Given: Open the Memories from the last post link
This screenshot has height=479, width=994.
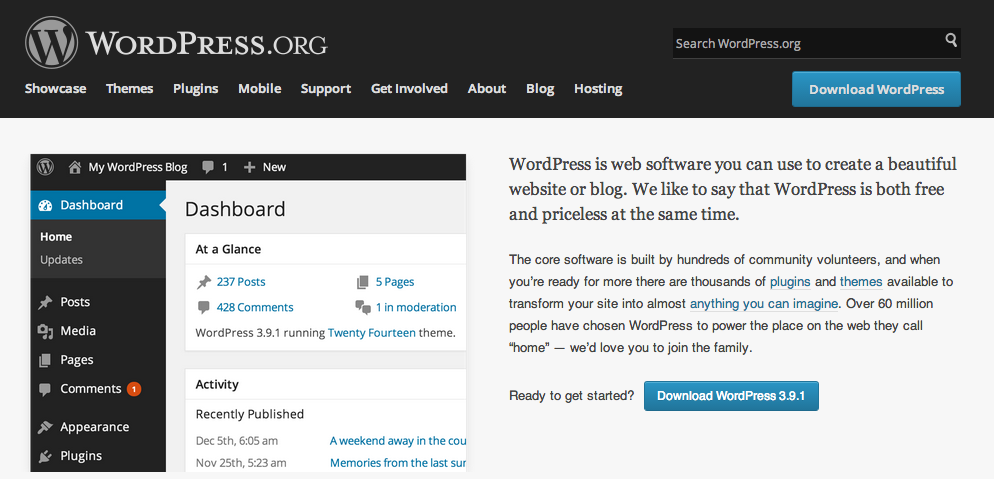Looking at the screenshot, I should 398,463.
